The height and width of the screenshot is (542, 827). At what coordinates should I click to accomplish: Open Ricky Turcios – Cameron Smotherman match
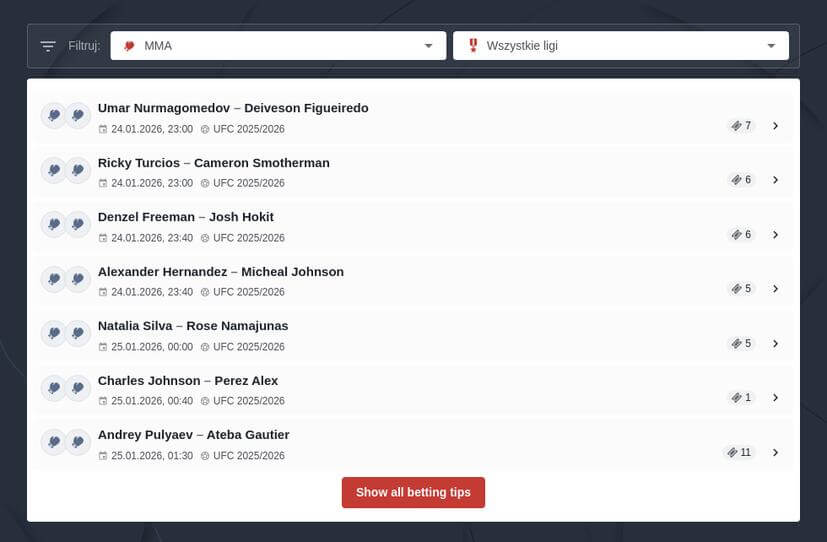pos(213,163)
